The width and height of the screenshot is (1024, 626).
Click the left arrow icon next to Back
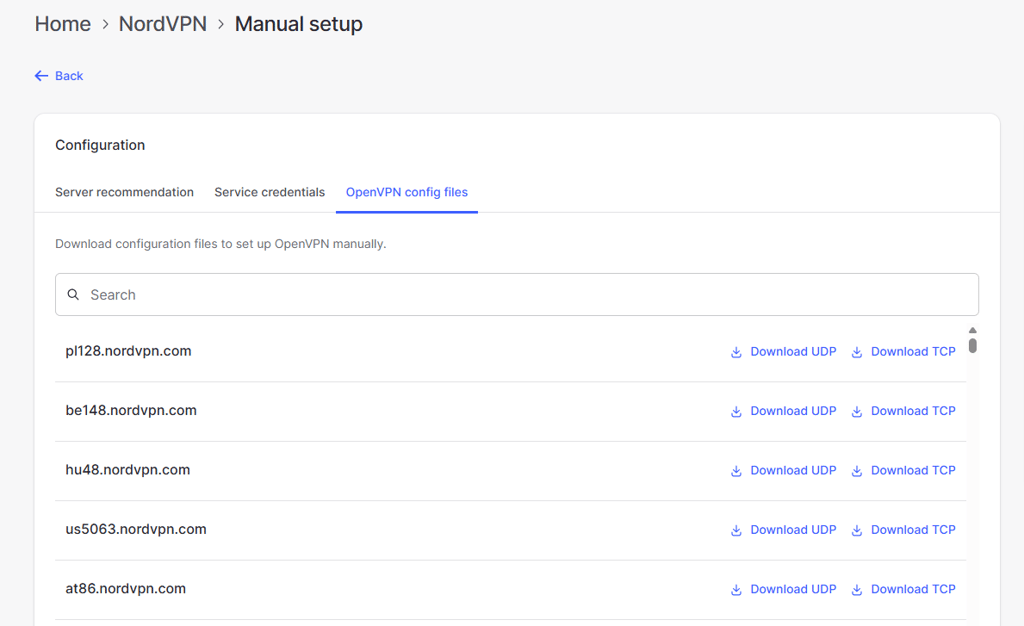(x=41, y=76)
